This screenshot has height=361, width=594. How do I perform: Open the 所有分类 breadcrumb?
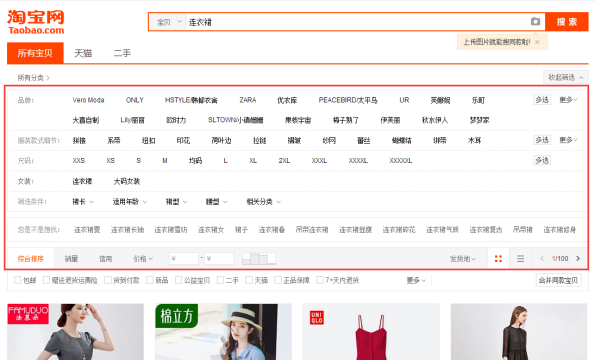(33, 78)
